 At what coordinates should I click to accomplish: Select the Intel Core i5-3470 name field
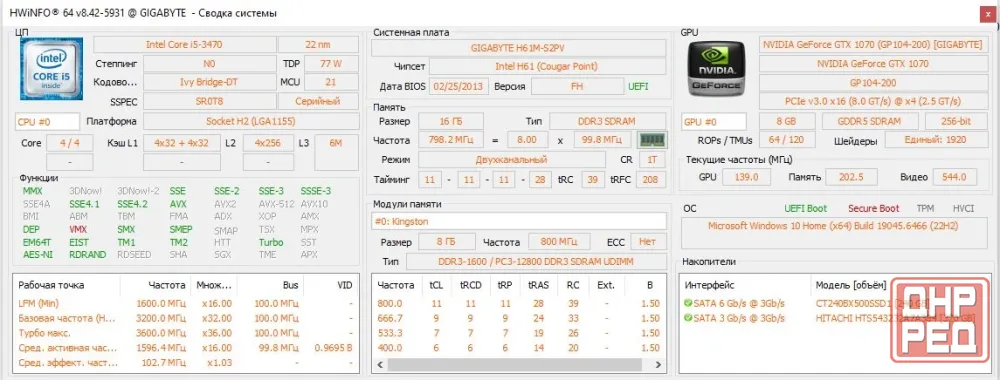click(184, 45)
